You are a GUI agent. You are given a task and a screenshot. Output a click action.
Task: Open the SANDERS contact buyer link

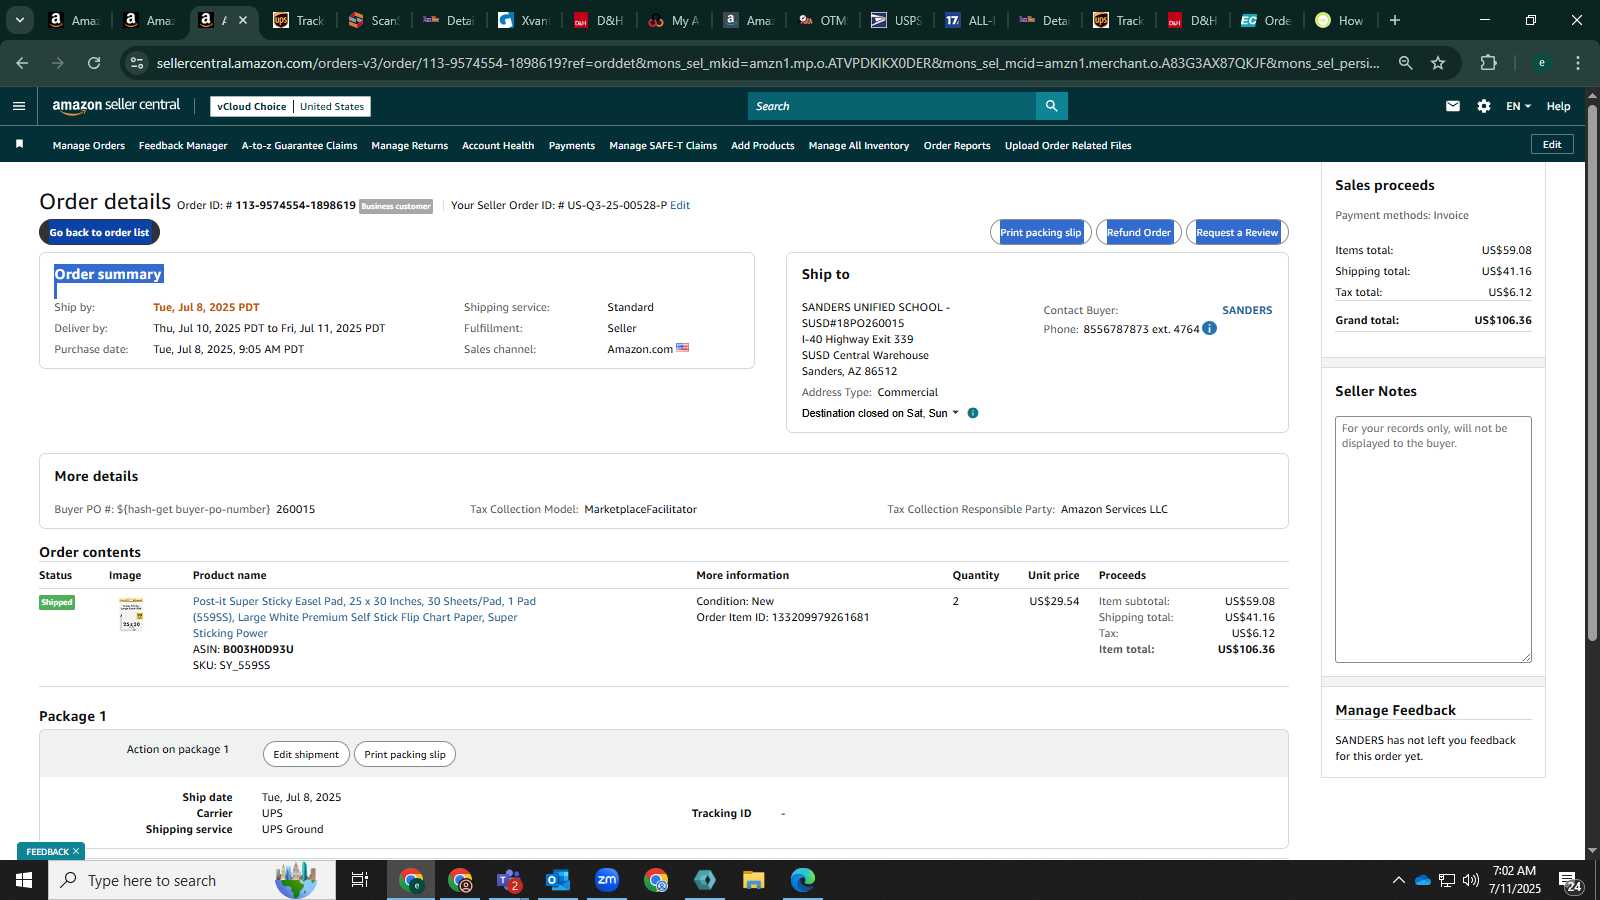[x=1247, y=310]
